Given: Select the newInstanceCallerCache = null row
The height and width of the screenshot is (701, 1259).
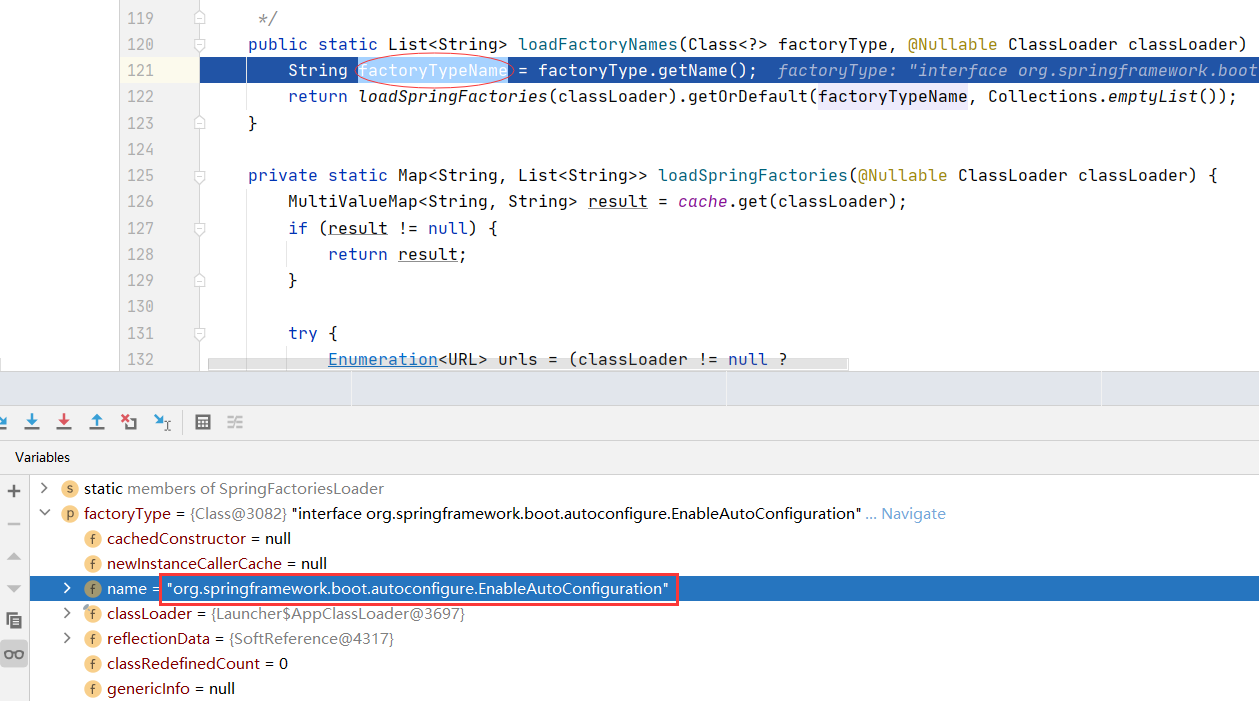Looking at the screenshot, I should [644, 563].
